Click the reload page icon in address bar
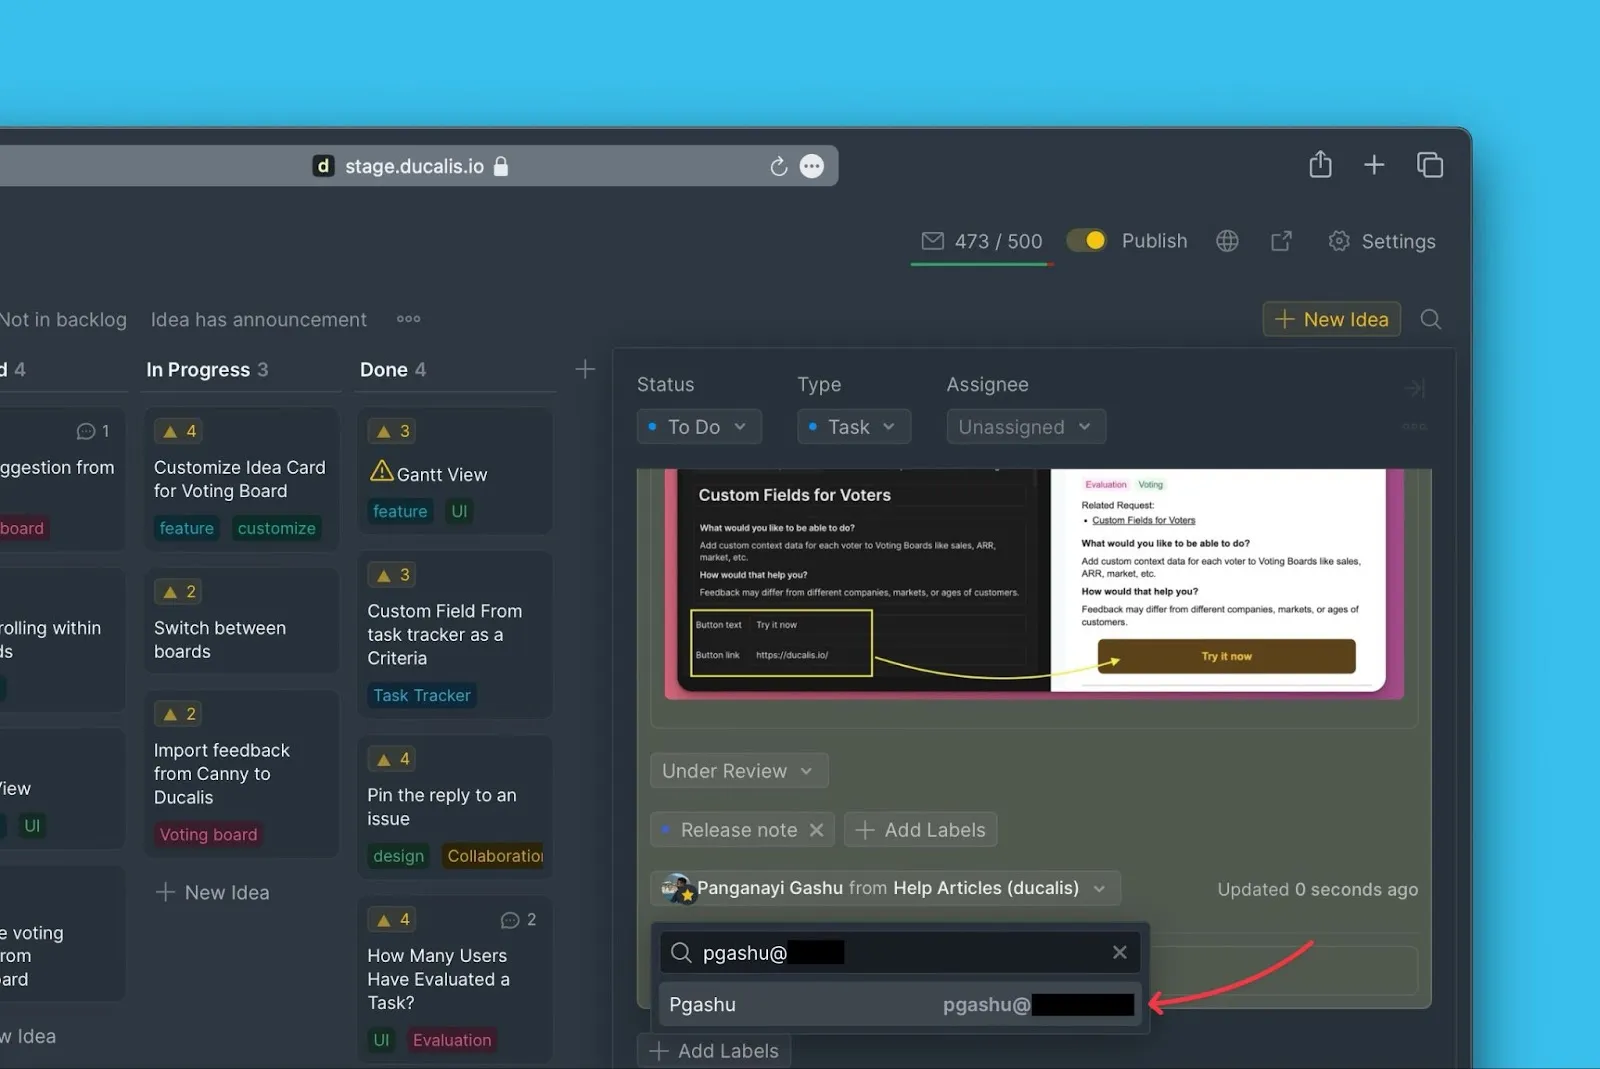Image resolution: width=1600 pixels, height=1069 pixels. click(778, 167)
